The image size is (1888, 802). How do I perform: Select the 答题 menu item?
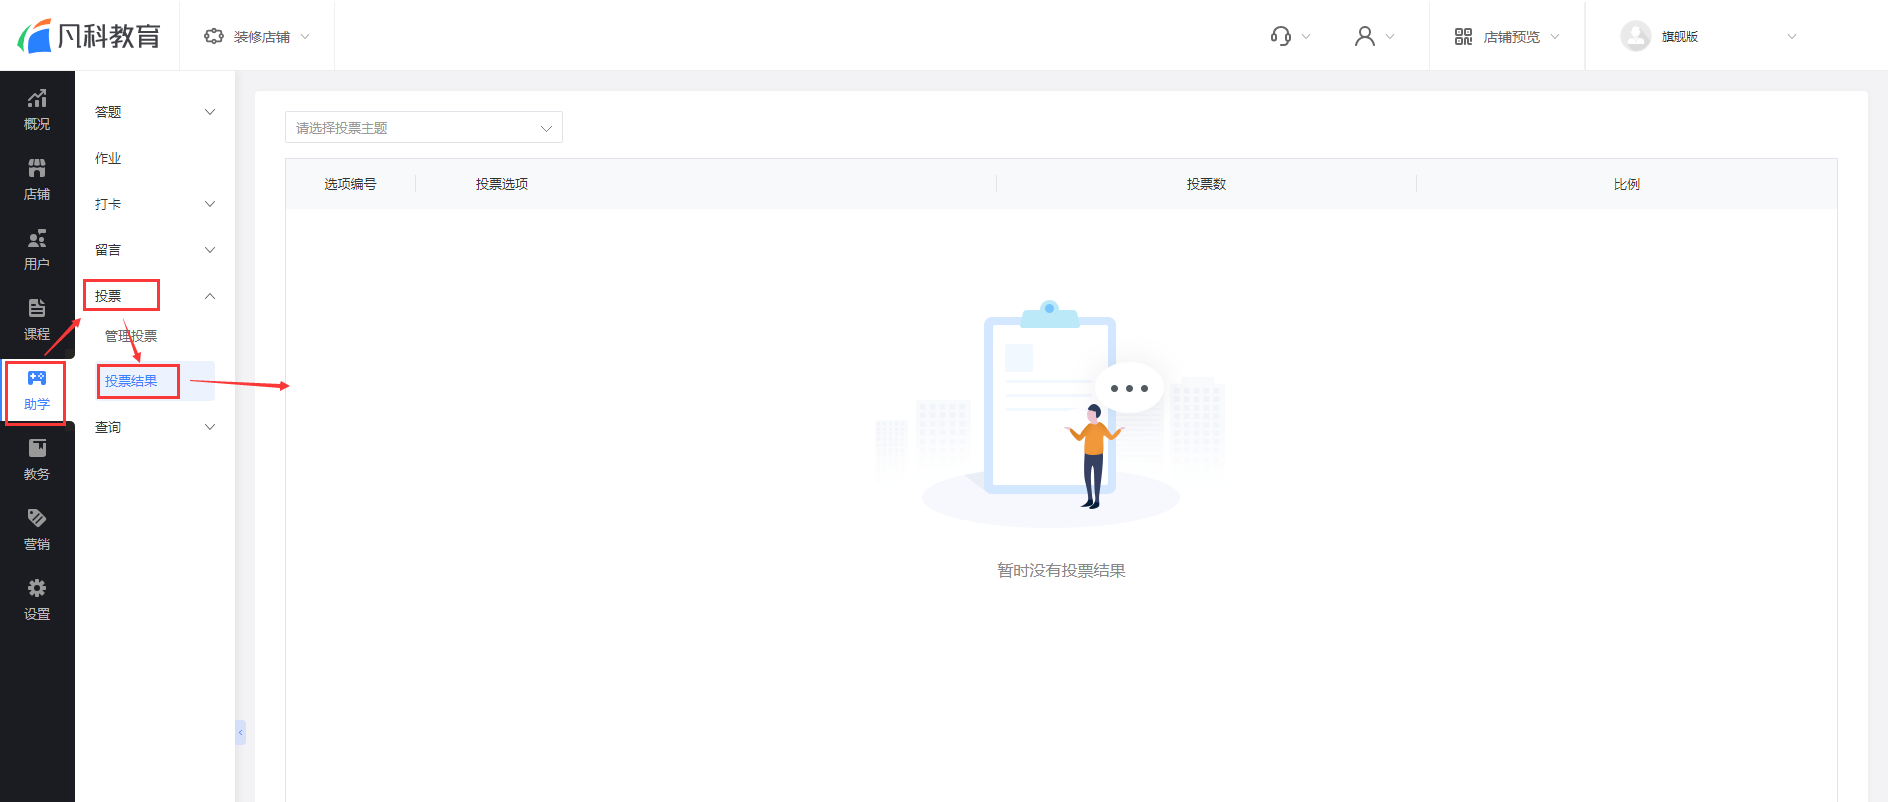point(108,112)
